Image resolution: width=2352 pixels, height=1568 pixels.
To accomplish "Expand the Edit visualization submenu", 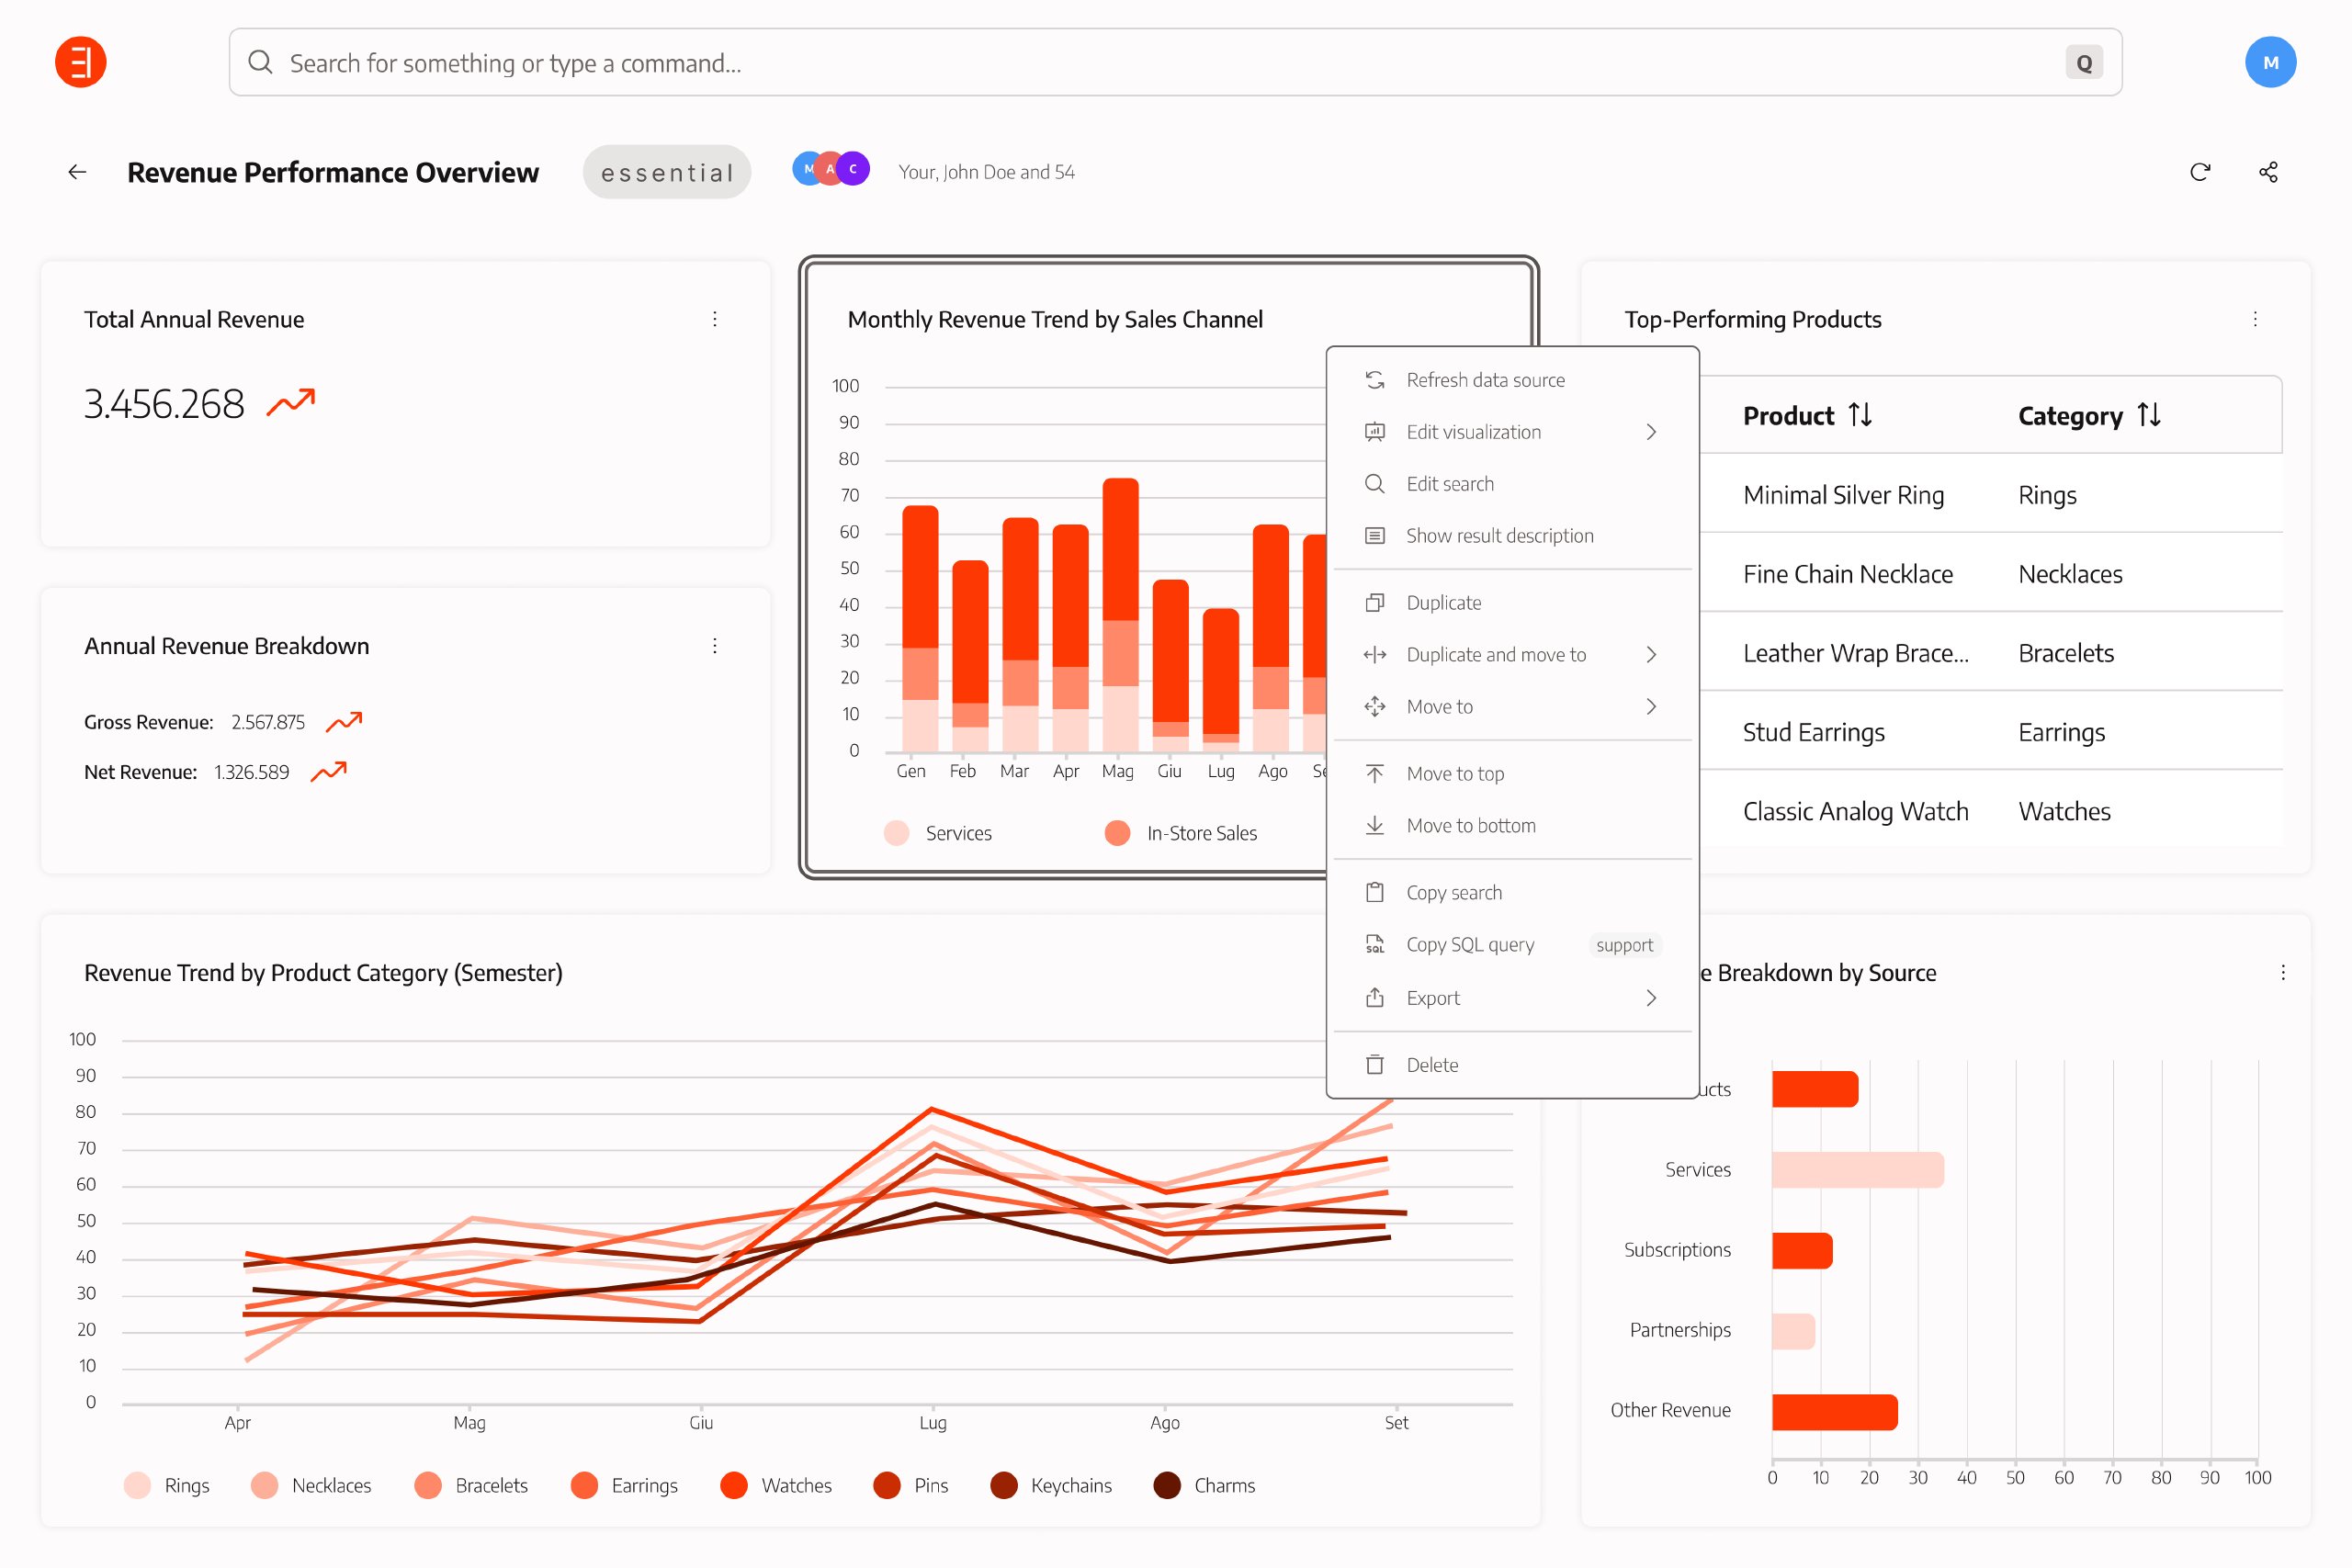I will tap(1474, 431).
